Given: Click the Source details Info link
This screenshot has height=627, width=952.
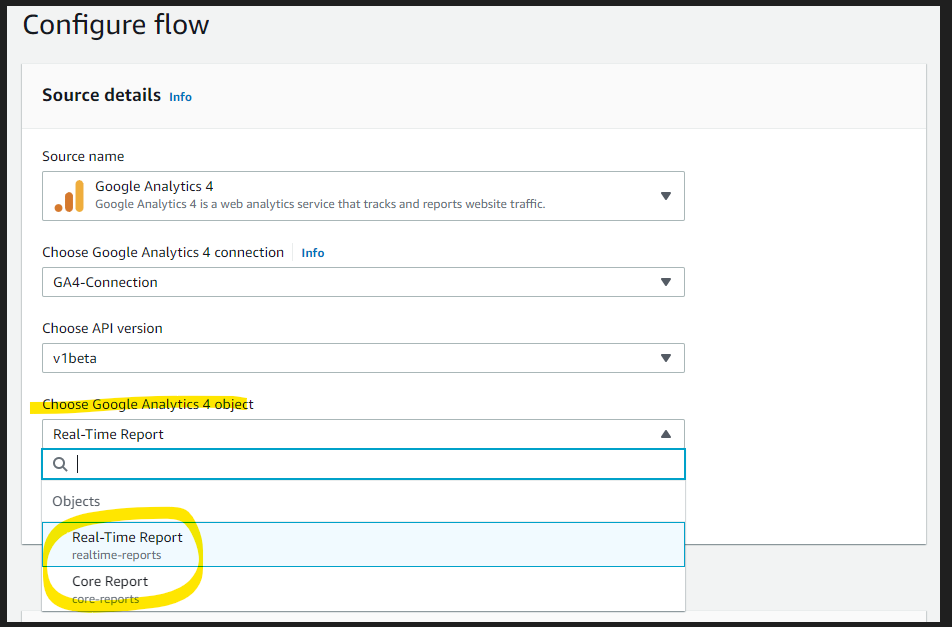Looking at the screenshot, I should 180,97.
